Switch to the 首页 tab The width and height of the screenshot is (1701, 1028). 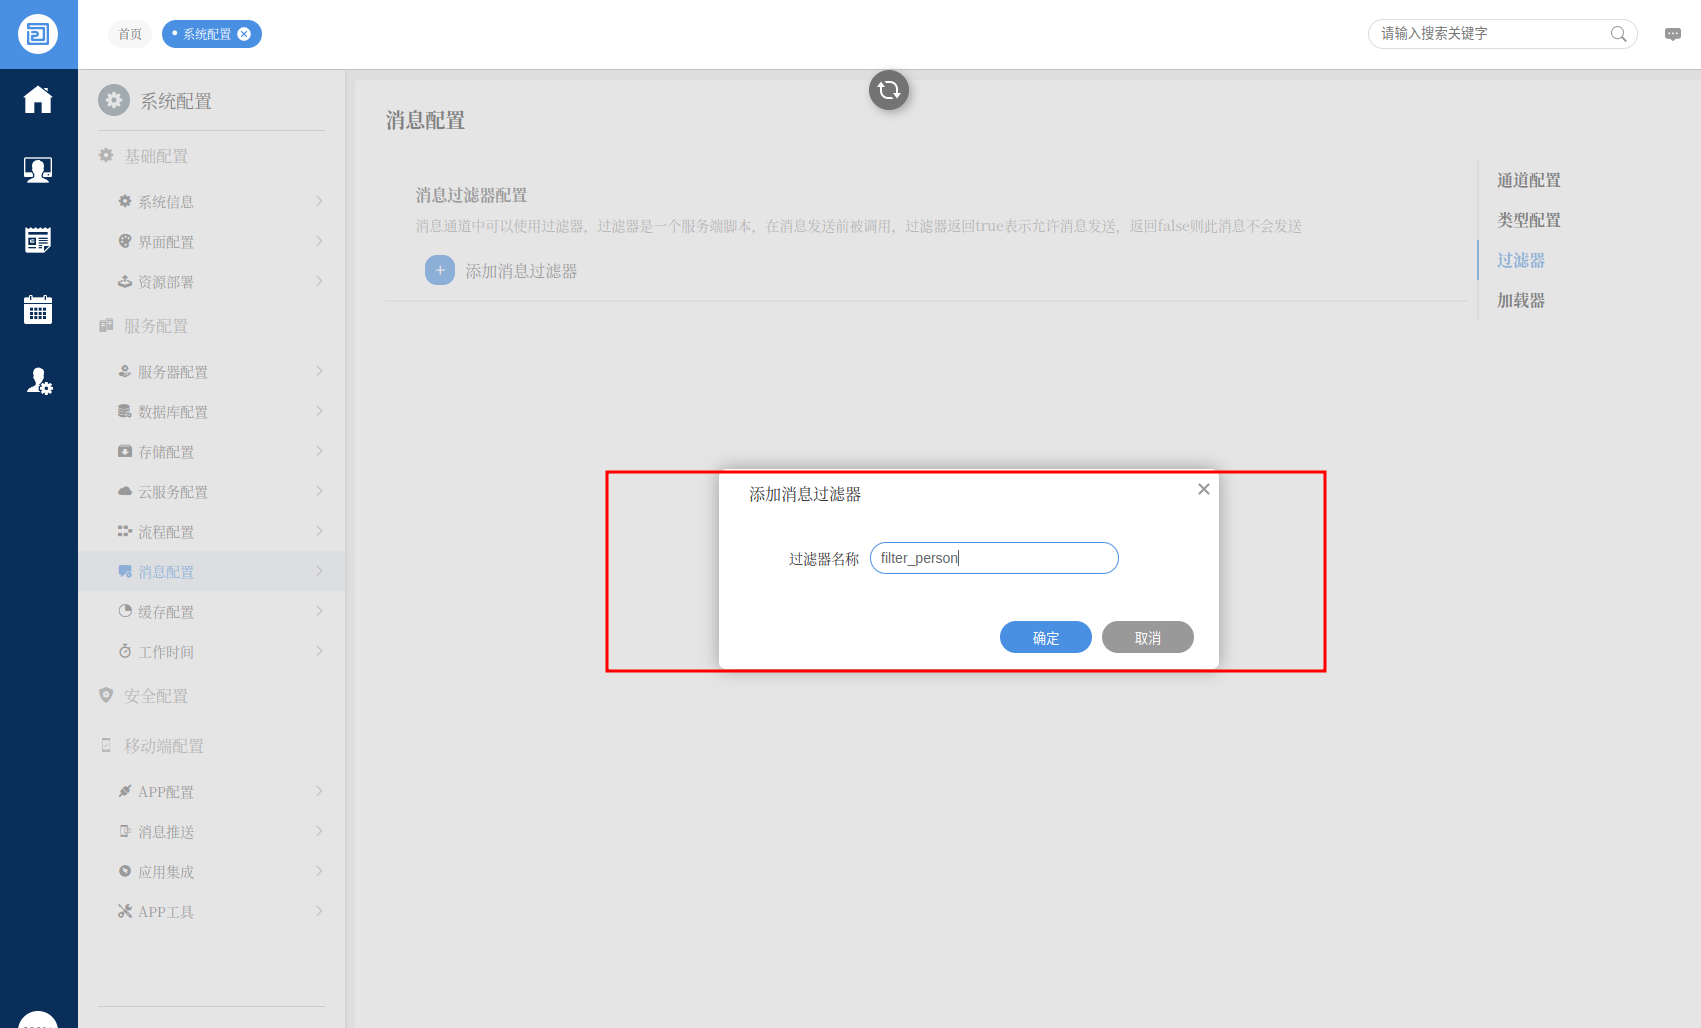coord(130,34)
